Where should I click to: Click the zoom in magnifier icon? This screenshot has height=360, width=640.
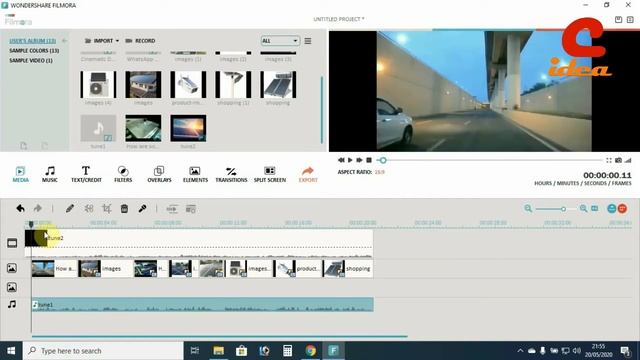click(583, 209)
